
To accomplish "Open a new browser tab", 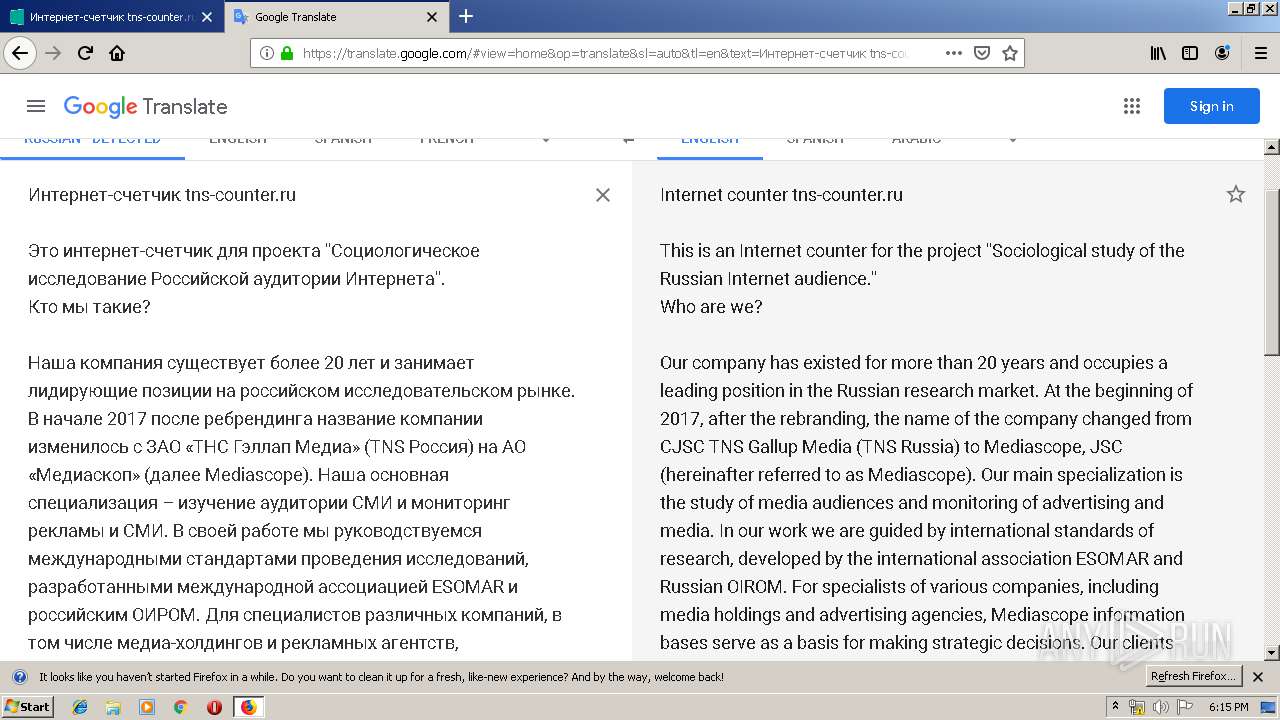I will 466,16.
